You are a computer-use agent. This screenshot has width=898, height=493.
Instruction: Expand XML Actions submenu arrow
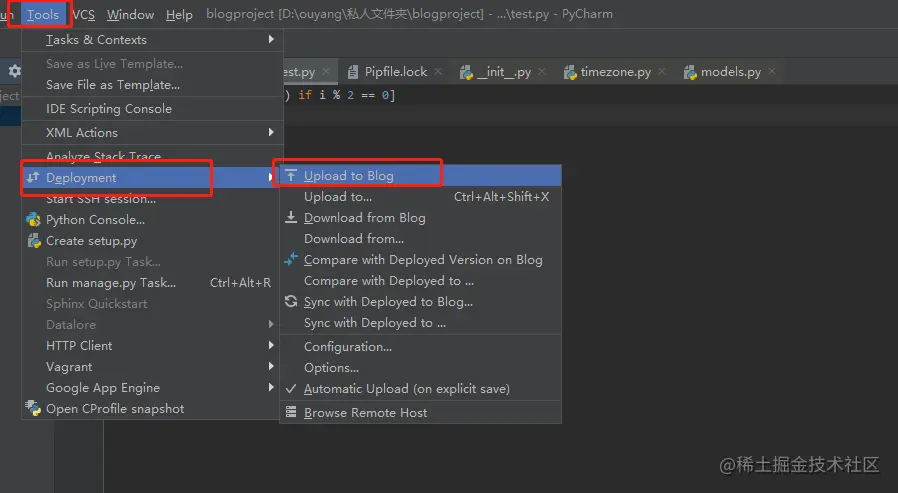coord(271,132)
